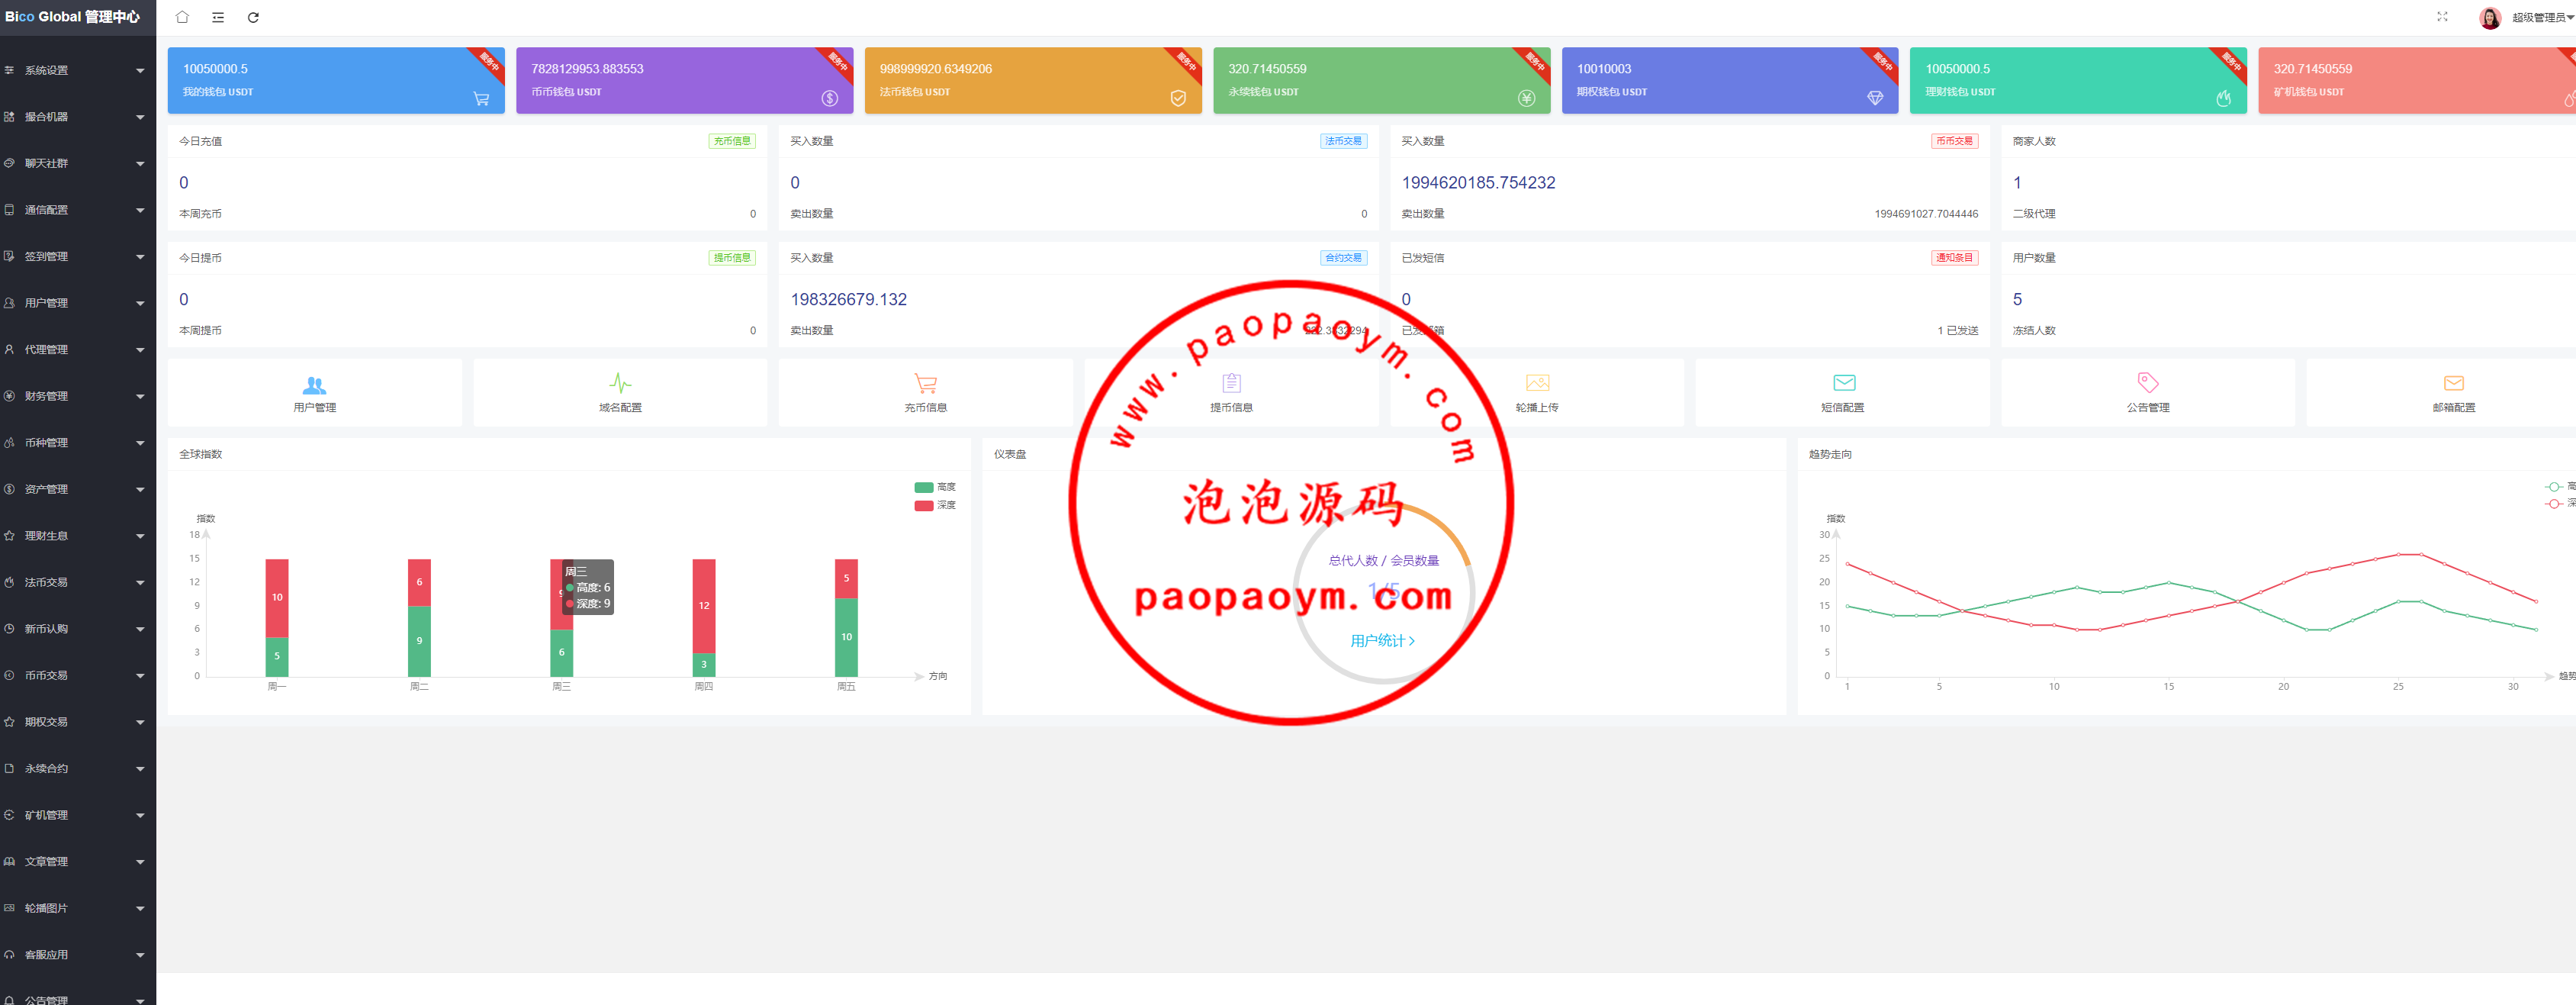Click the blue 法币交易 badge
Screen dimensions: 2576x1005
click(x=1343, y=141)
